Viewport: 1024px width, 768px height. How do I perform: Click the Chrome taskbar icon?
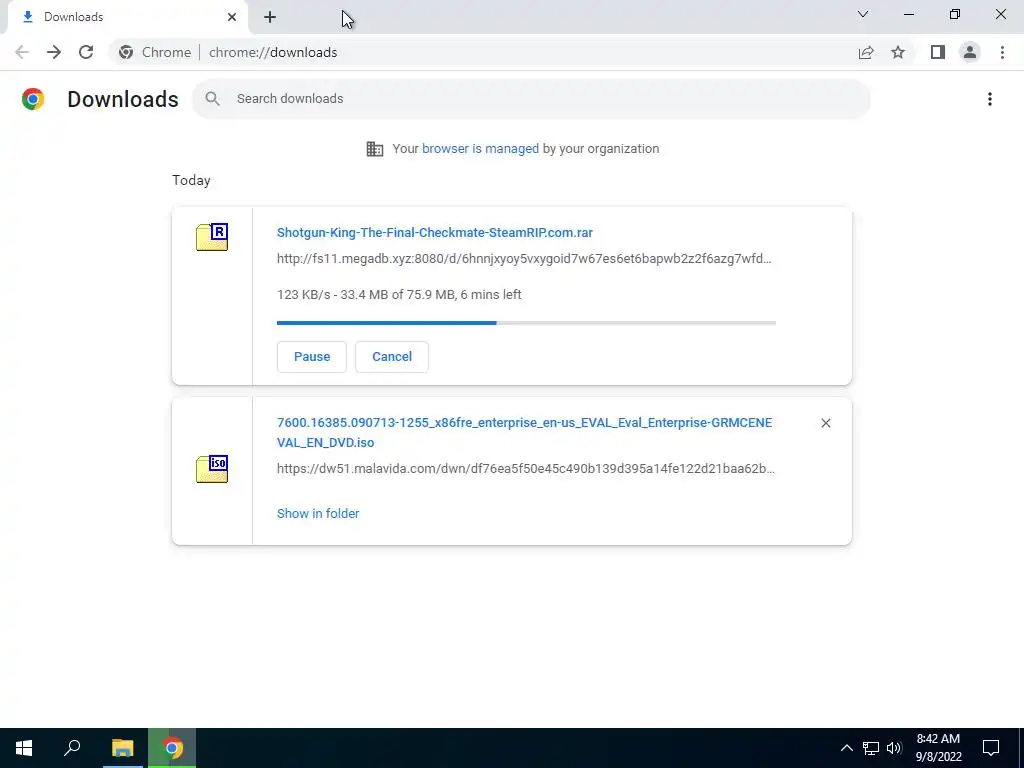coord(172,748)
